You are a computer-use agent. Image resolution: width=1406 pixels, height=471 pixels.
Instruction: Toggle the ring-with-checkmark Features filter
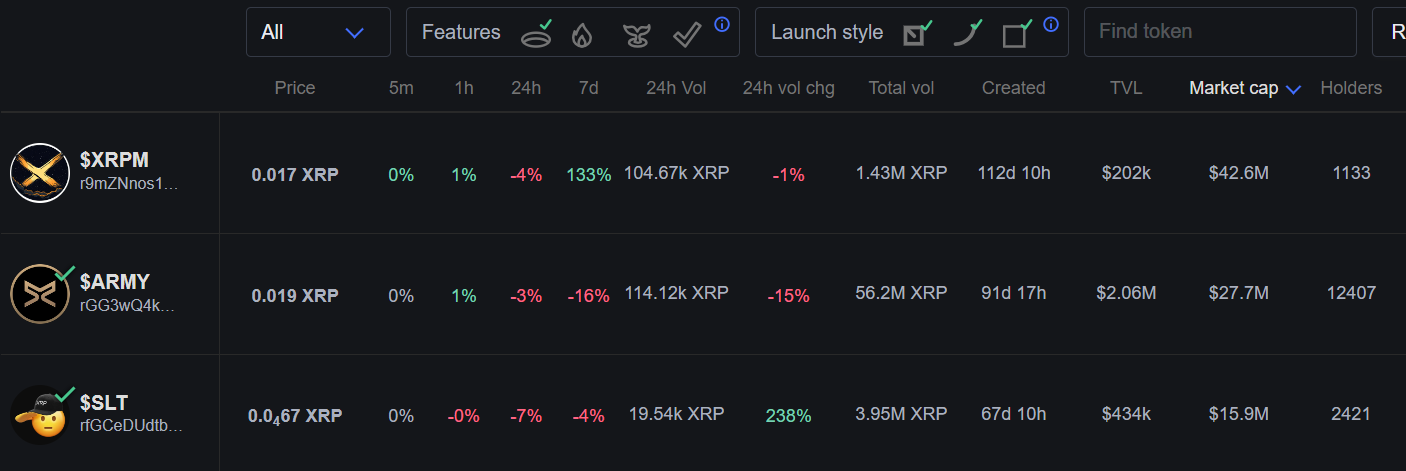point(537,35)
